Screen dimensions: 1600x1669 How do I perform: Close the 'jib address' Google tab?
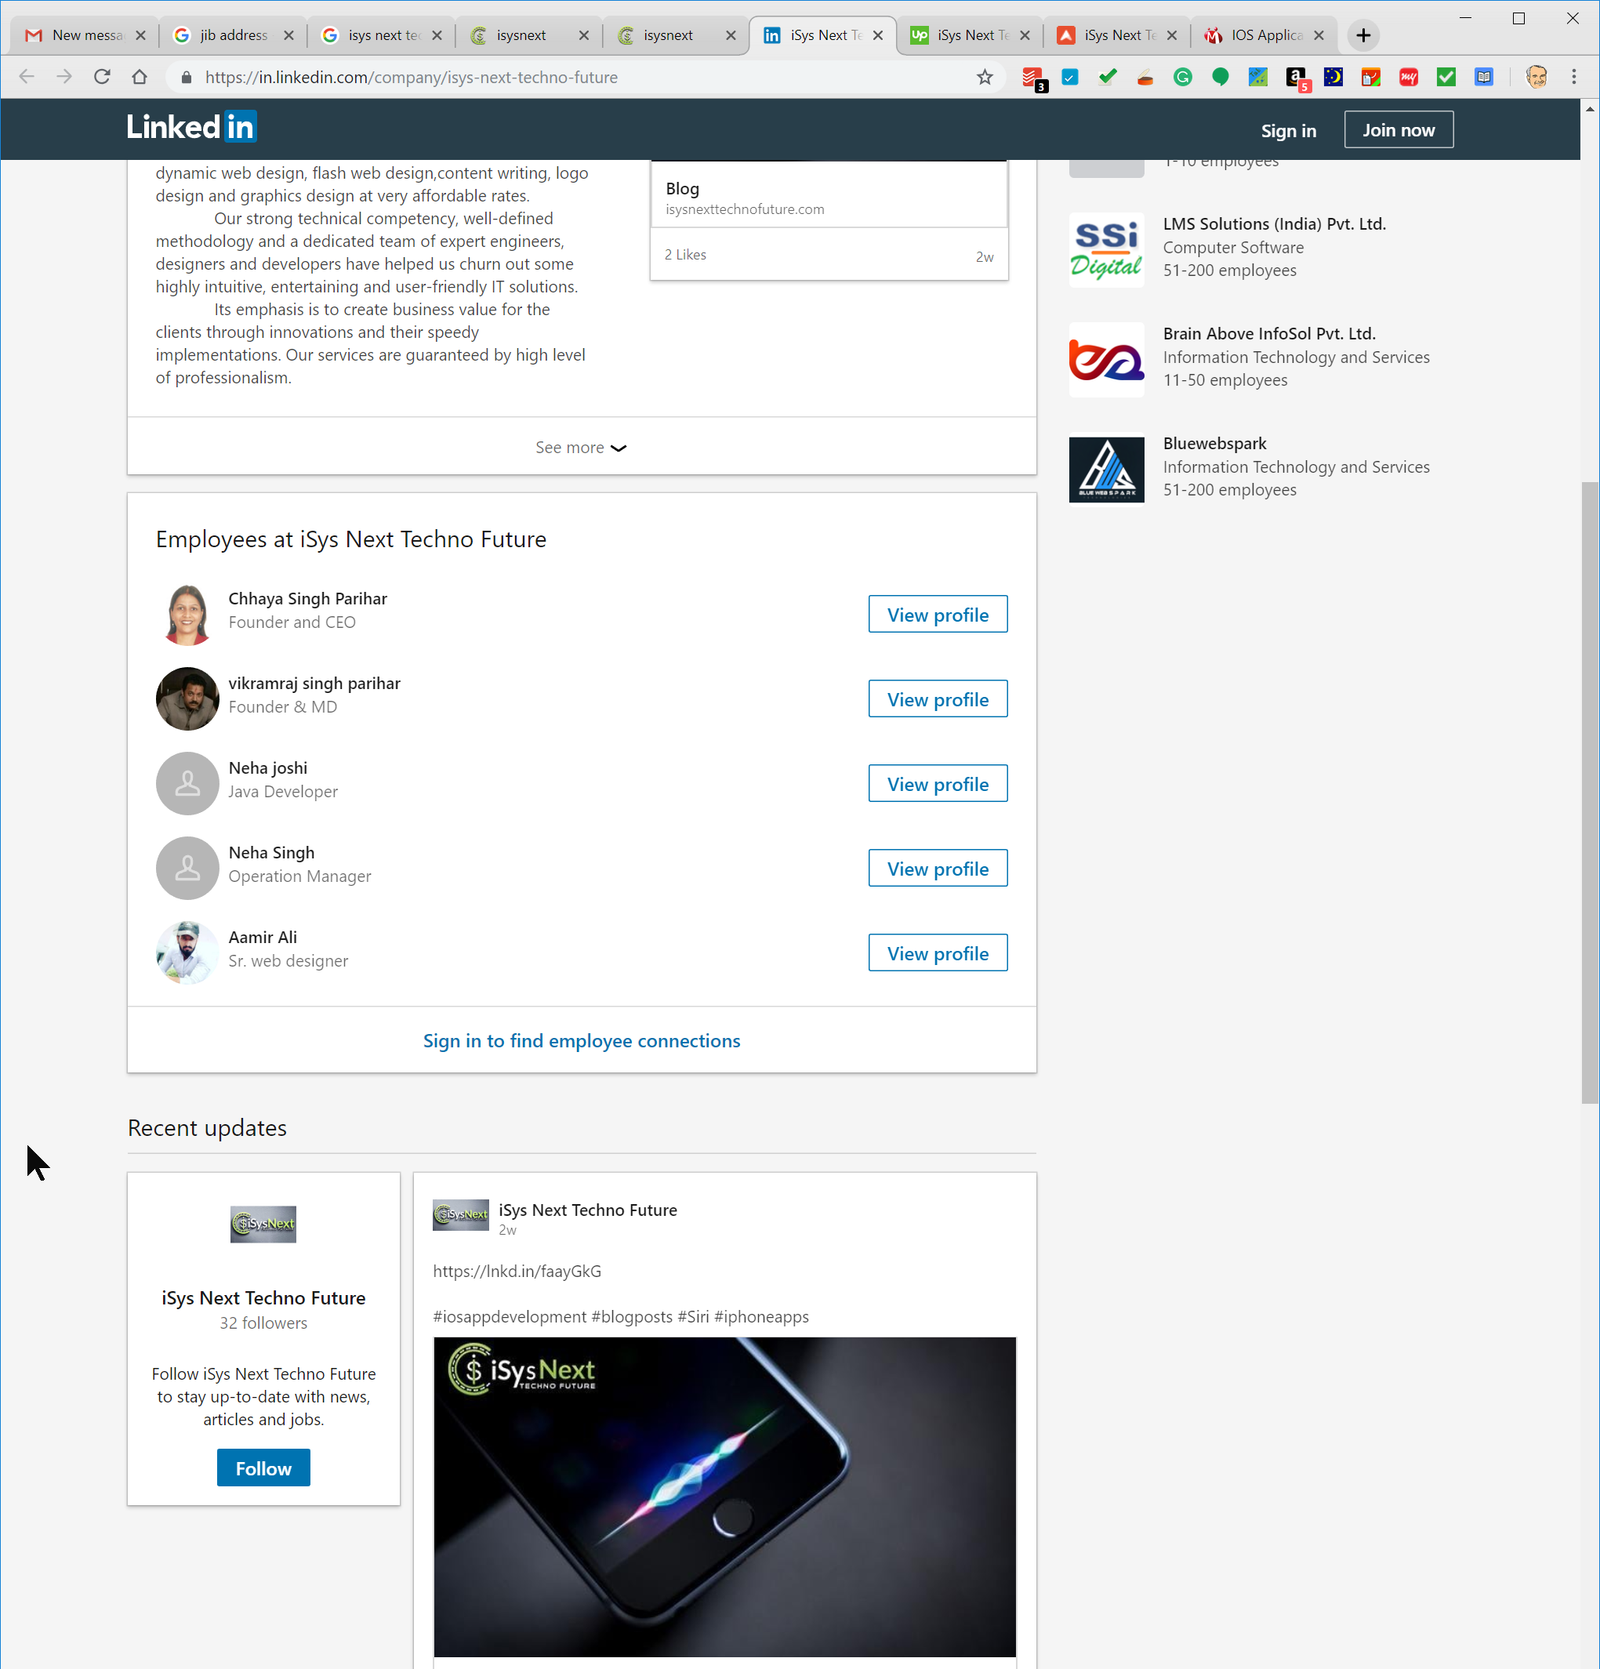[289, 35]
